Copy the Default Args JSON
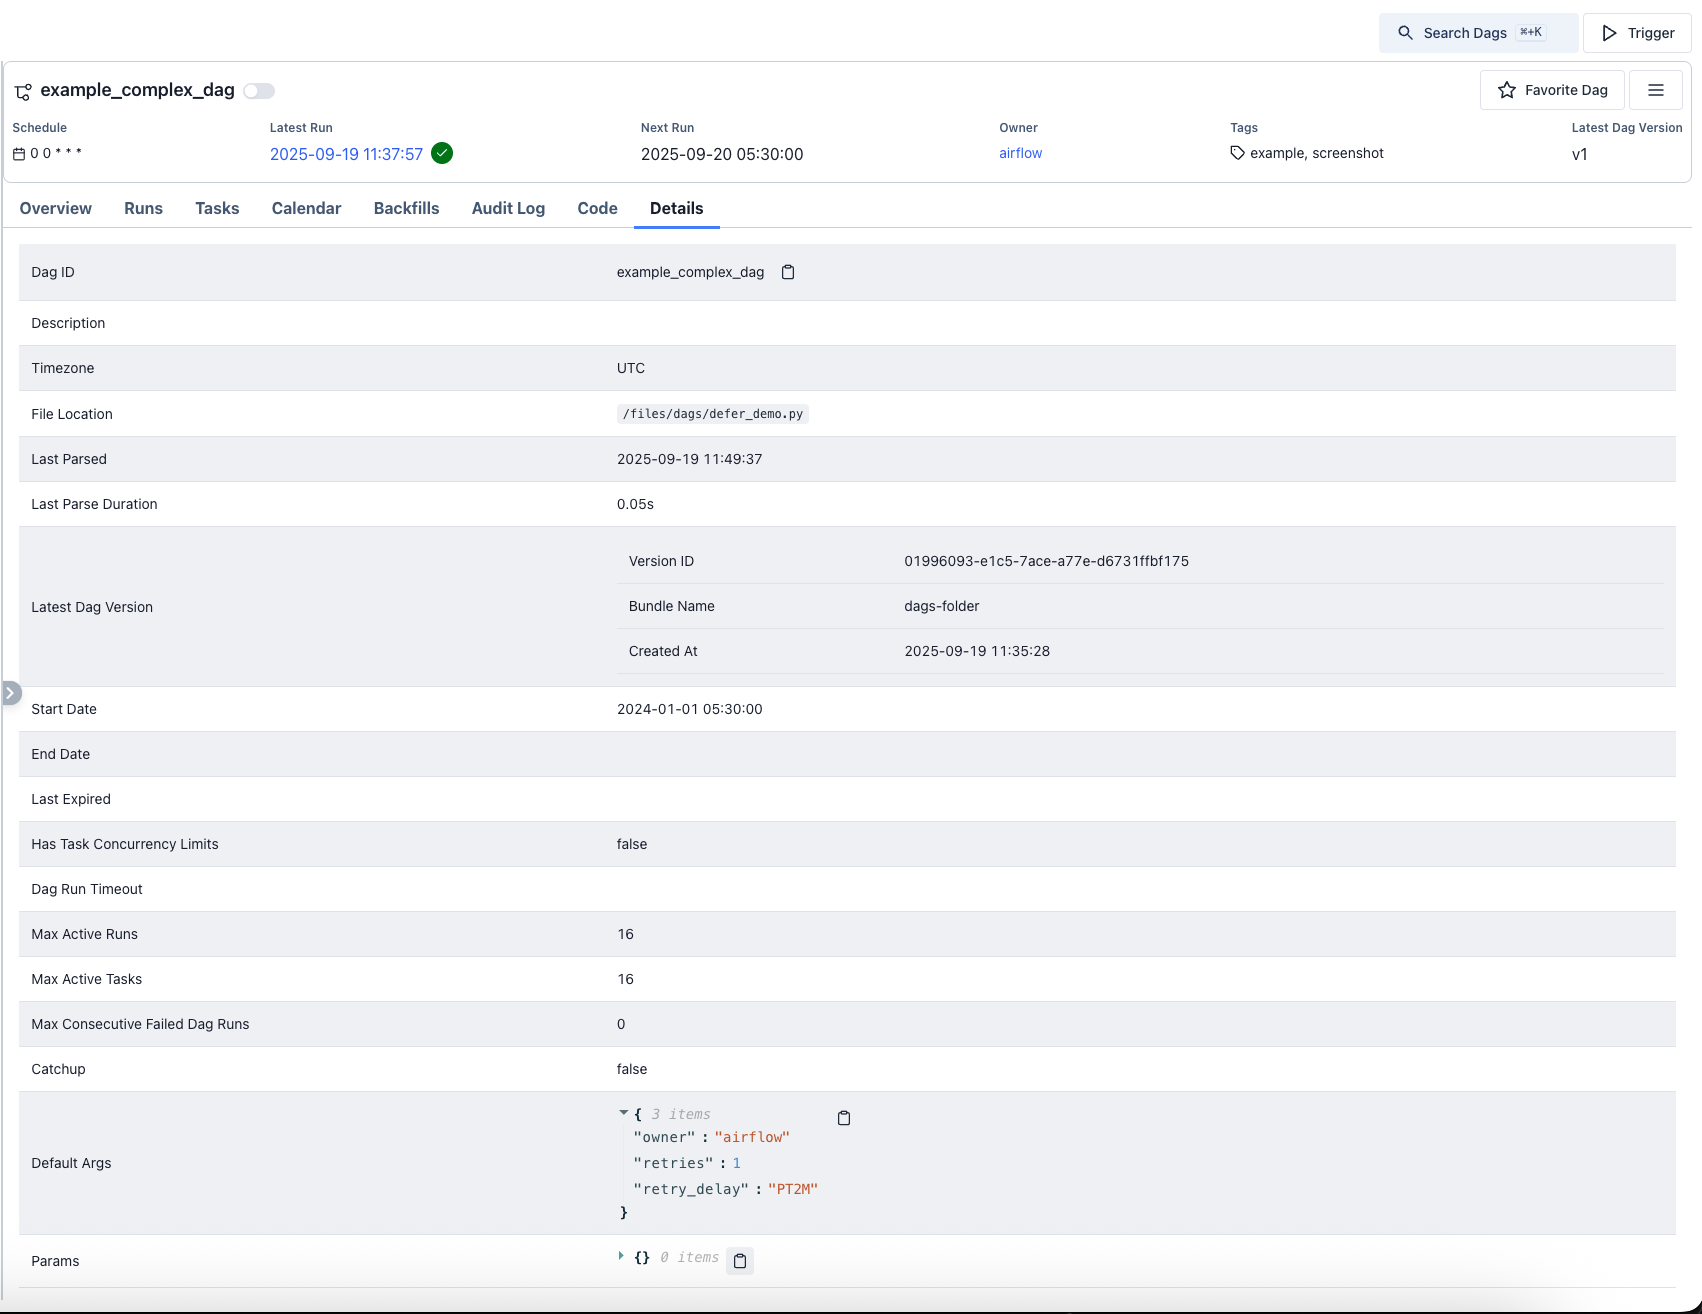This screenshot has width=1702, height=1314. (x=844, y=1118)
